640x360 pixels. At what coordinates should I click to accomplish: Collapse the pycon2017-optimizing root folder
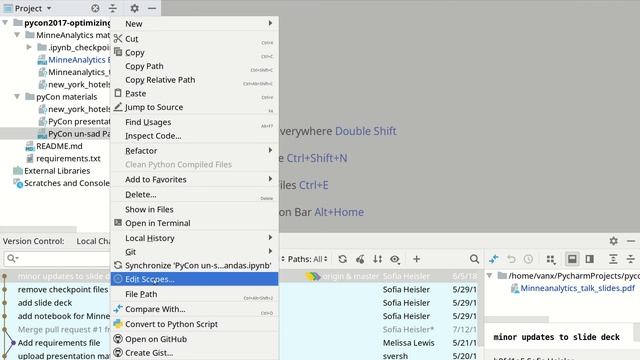[5, 22]
